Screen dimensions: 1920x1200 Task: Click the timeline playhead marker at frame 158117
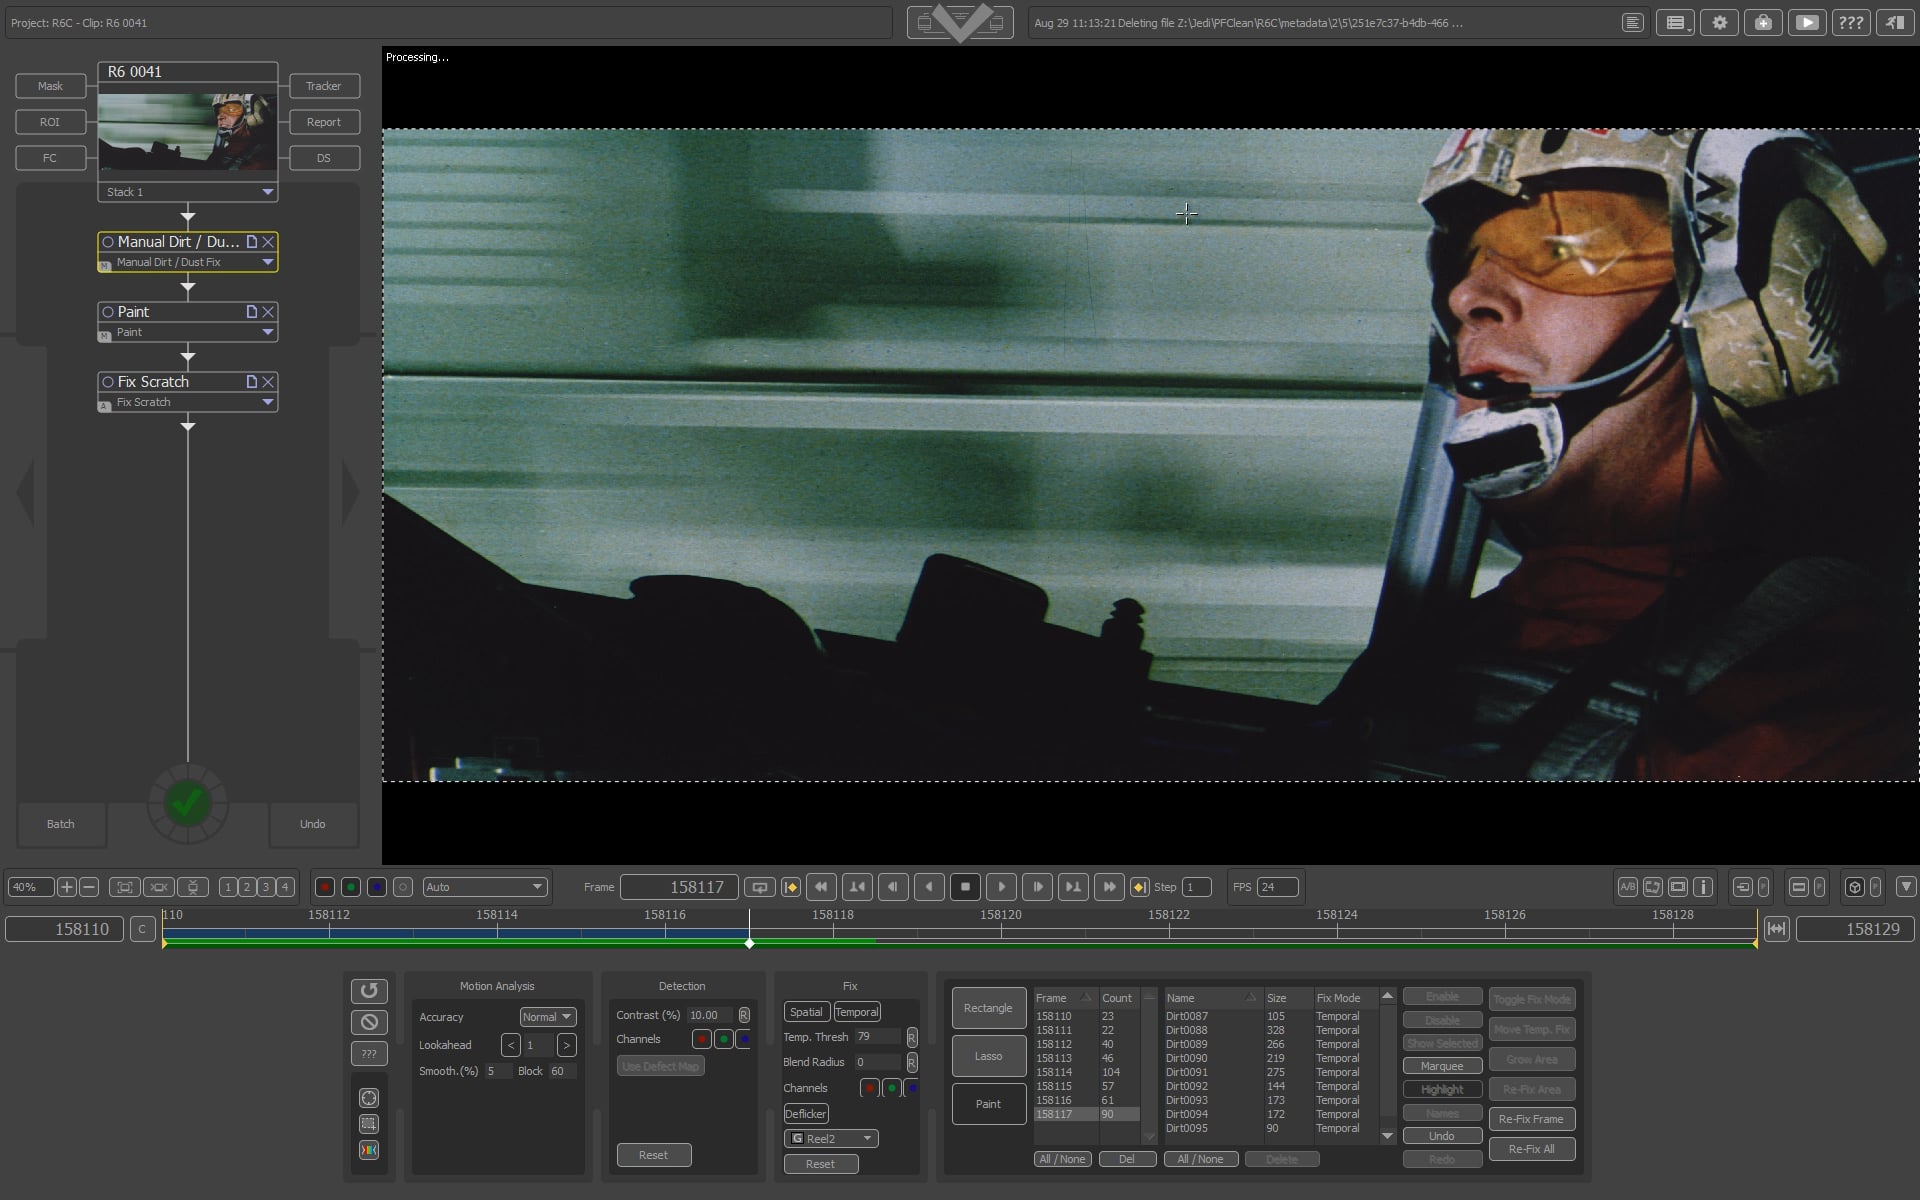(x=749, y=943)
